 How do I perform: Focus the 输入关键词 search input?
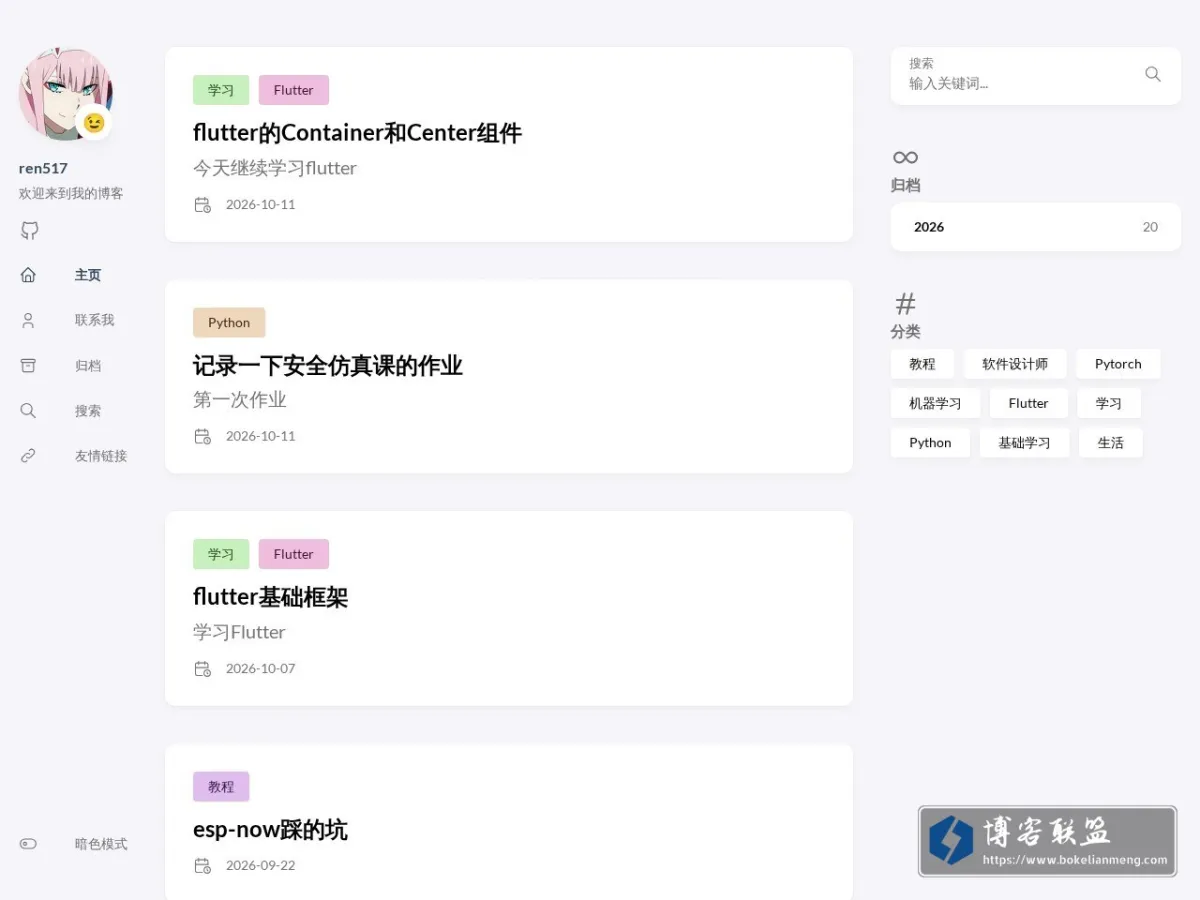1018,84
